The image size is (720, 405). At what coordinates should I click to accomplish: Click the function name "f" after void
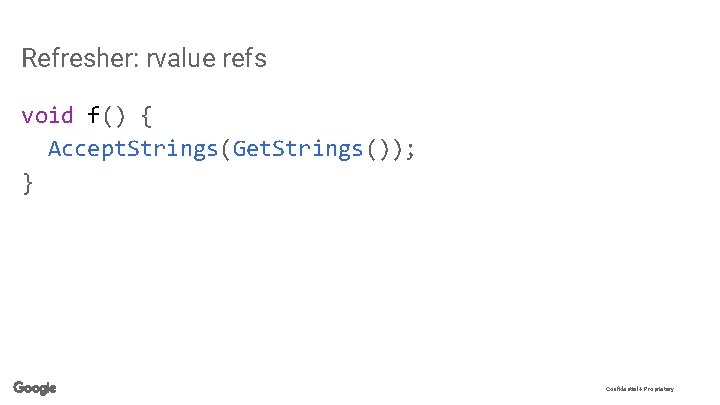tap(94, 116)
